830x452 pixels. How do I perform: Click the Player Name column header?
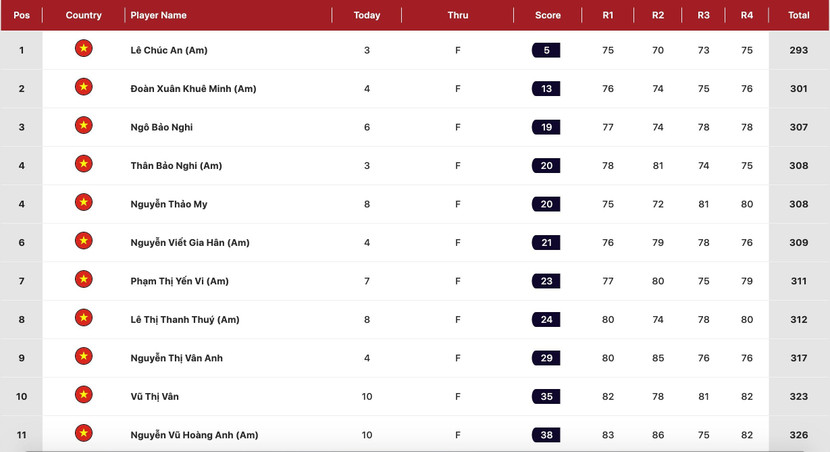(x=158, y=15)
